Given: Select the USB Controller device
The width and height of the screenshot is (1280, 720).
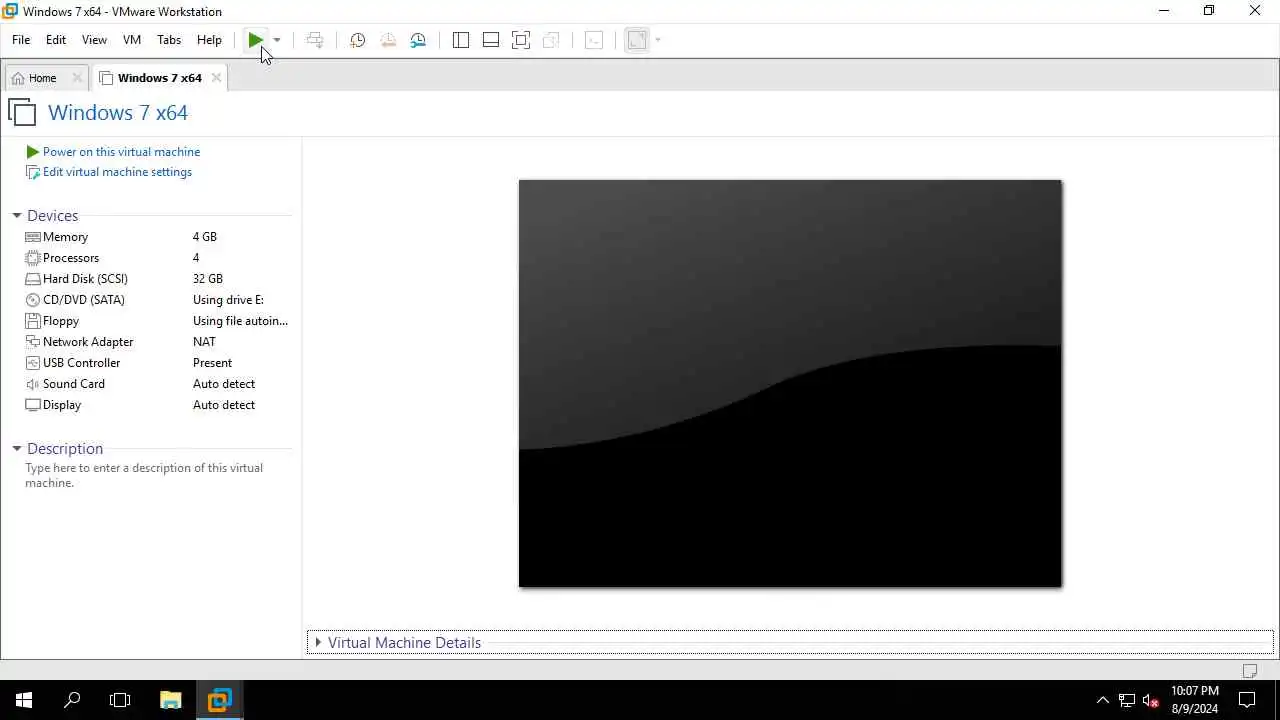Looking at the screenshot, I should point(157,363).
